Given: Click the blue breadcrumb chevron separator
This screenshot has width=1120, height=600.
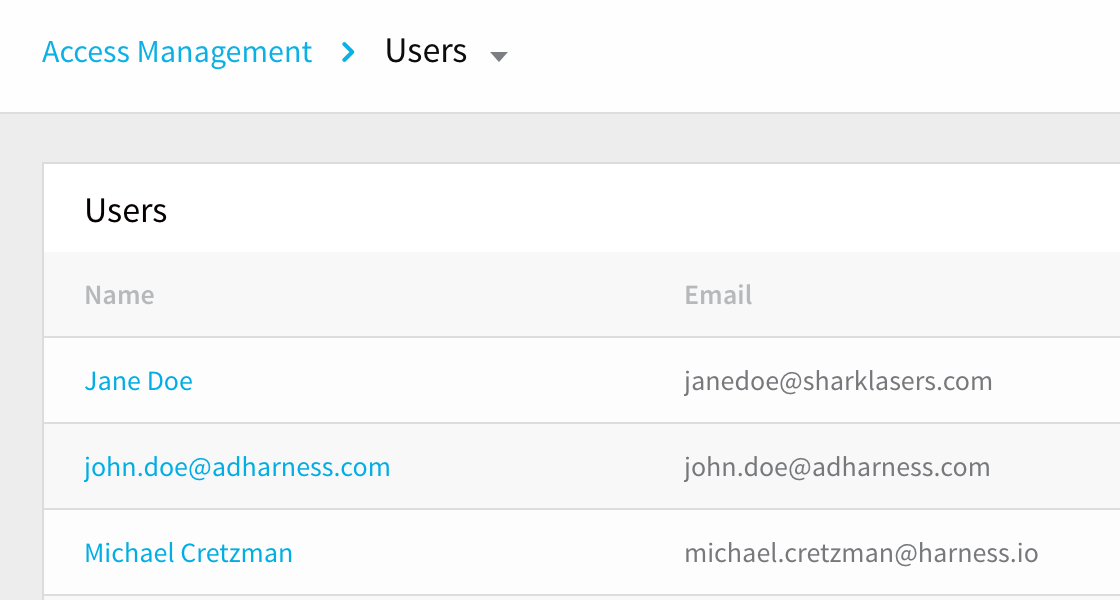Looking at the screenshot, I should click(x=349, y=52).
